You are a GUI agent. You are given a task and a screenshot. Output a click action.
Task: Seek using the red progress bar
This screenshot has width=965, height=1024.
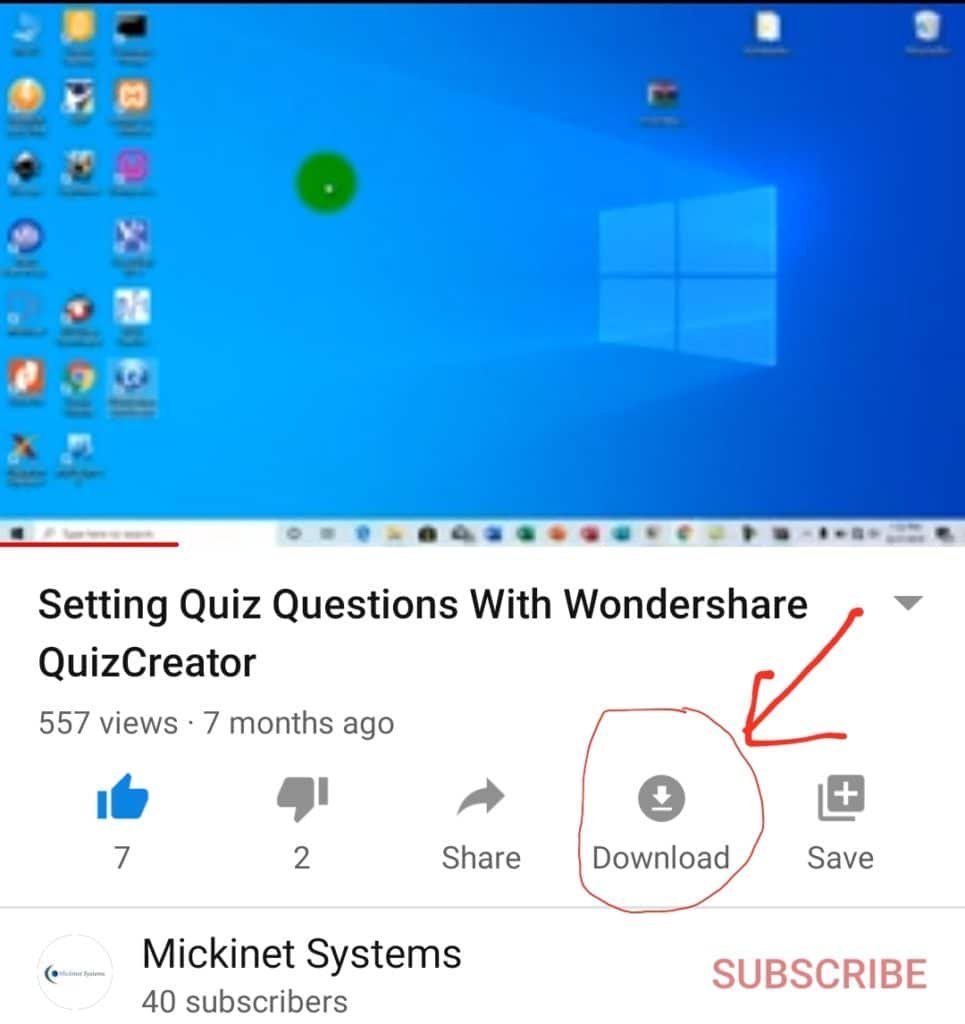point(89,543)
